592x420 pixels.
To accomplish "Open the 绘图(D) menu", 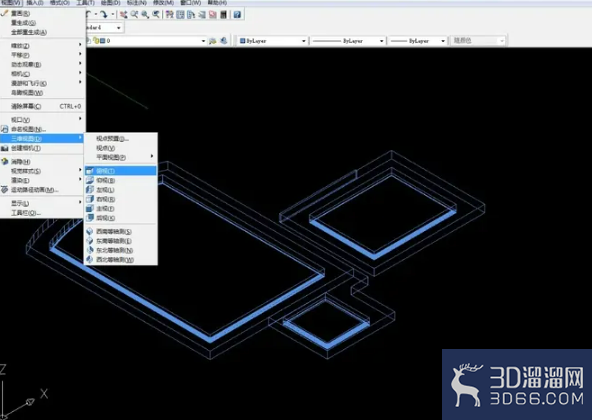I will pos(111,3).
